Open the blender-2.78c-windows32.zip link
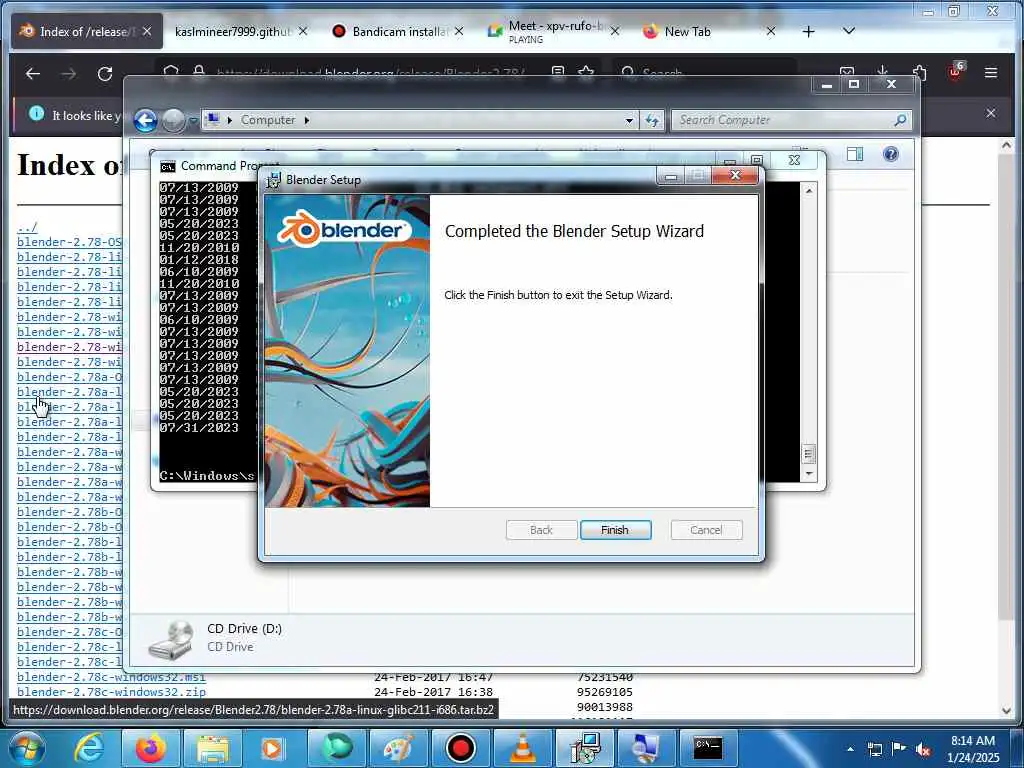The image size is (1024, 768). point(111,692)
